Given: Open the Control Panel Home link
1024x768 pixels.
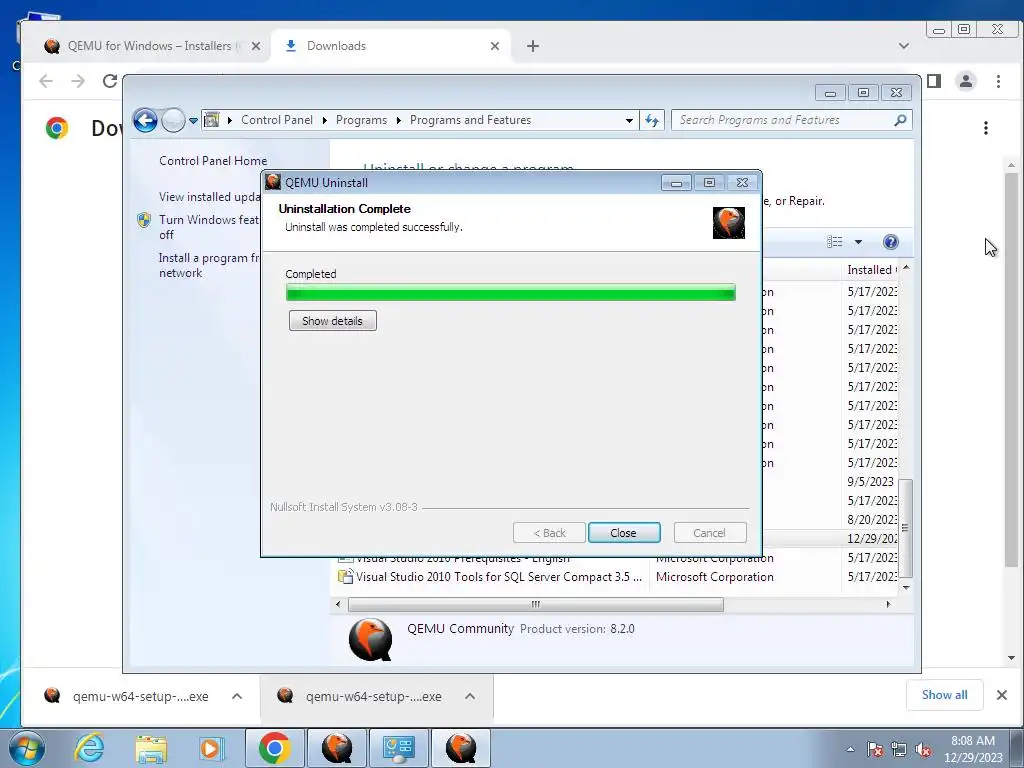Looking at the screenshot, I should pyautogui.click(x=213, y=161).
